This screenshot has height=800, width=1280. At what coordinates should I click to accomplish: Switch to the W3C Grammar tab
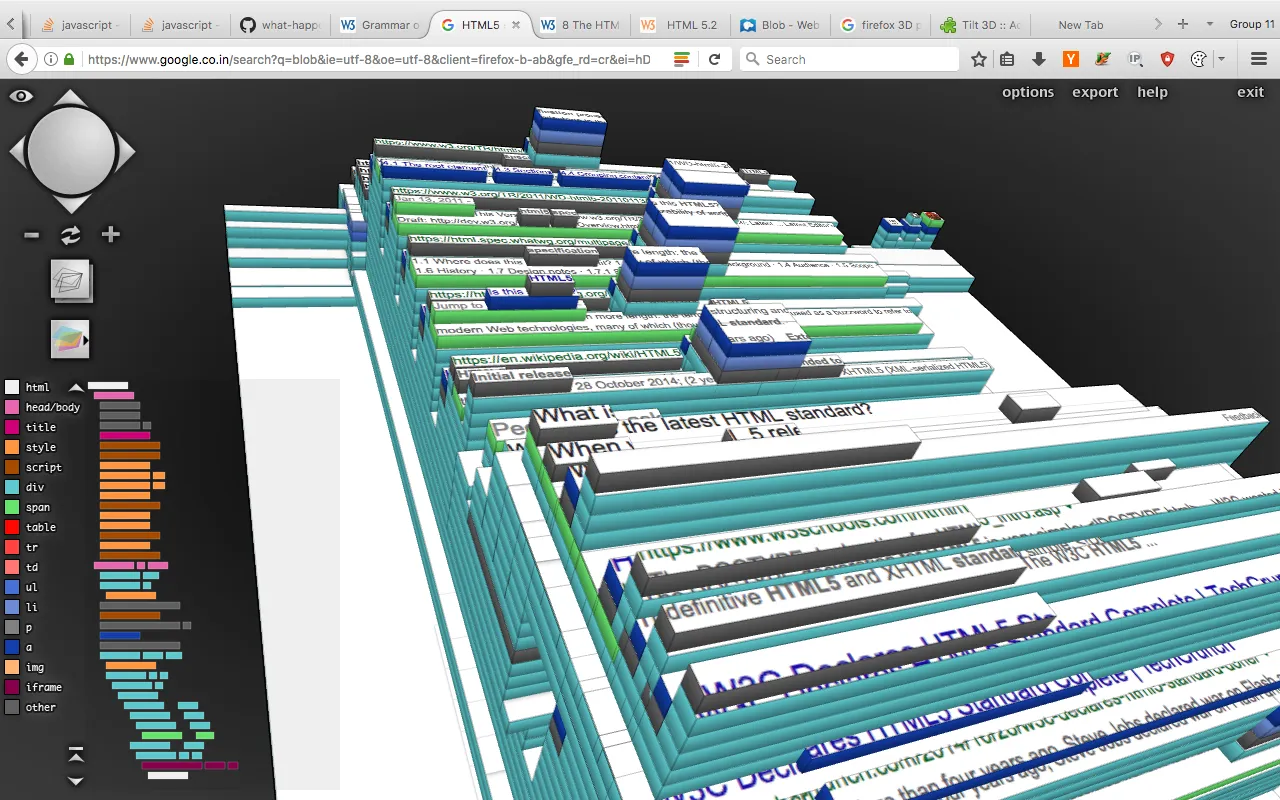(380, 25)
